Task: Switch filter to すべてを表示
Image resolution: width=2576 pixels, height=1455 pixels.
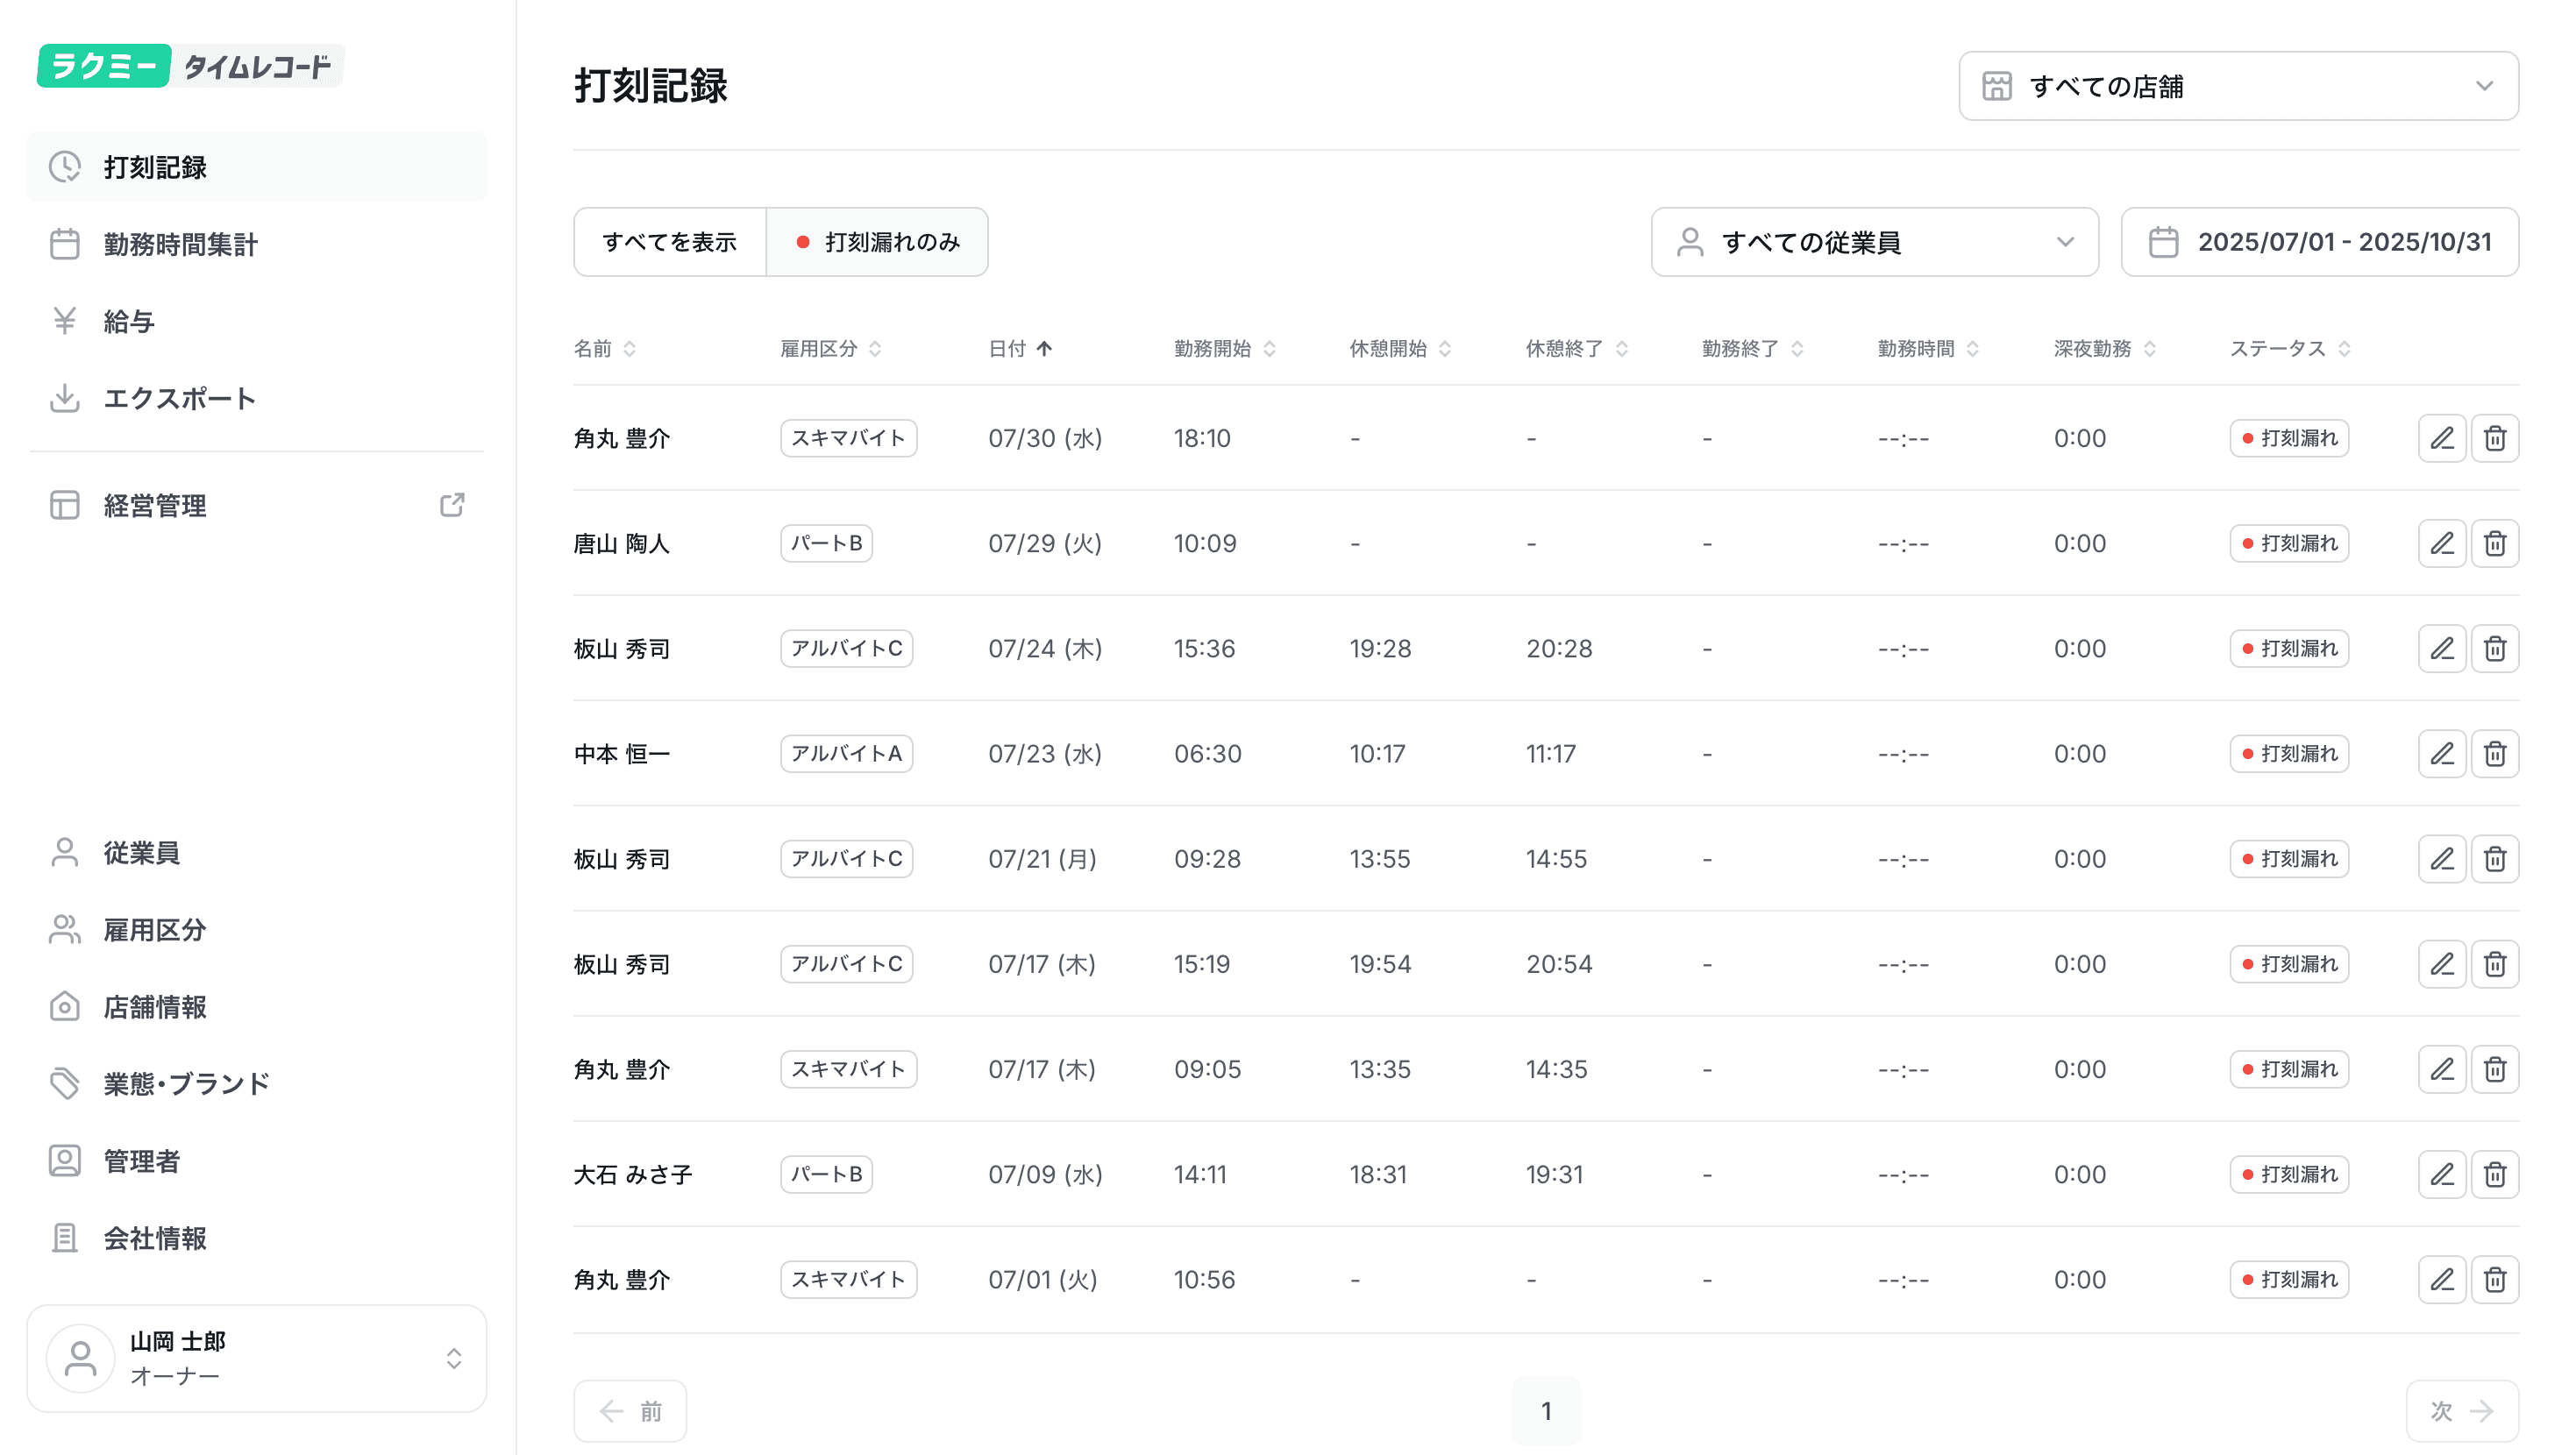Action: pos(669,242)
